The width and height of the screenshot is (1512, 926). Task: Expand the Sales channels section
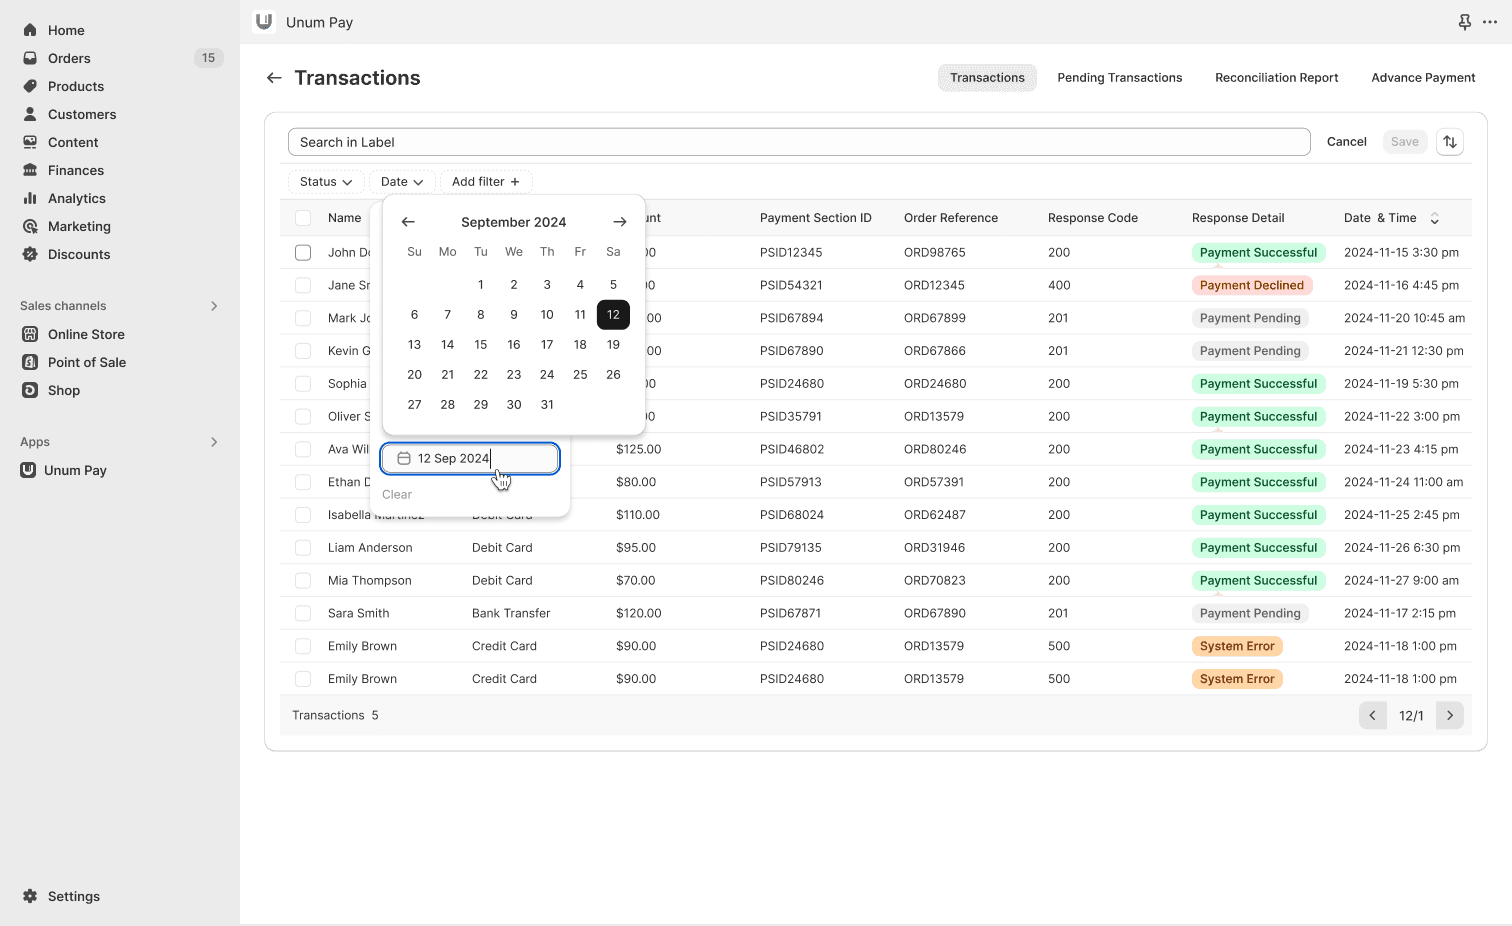[213, 306]
